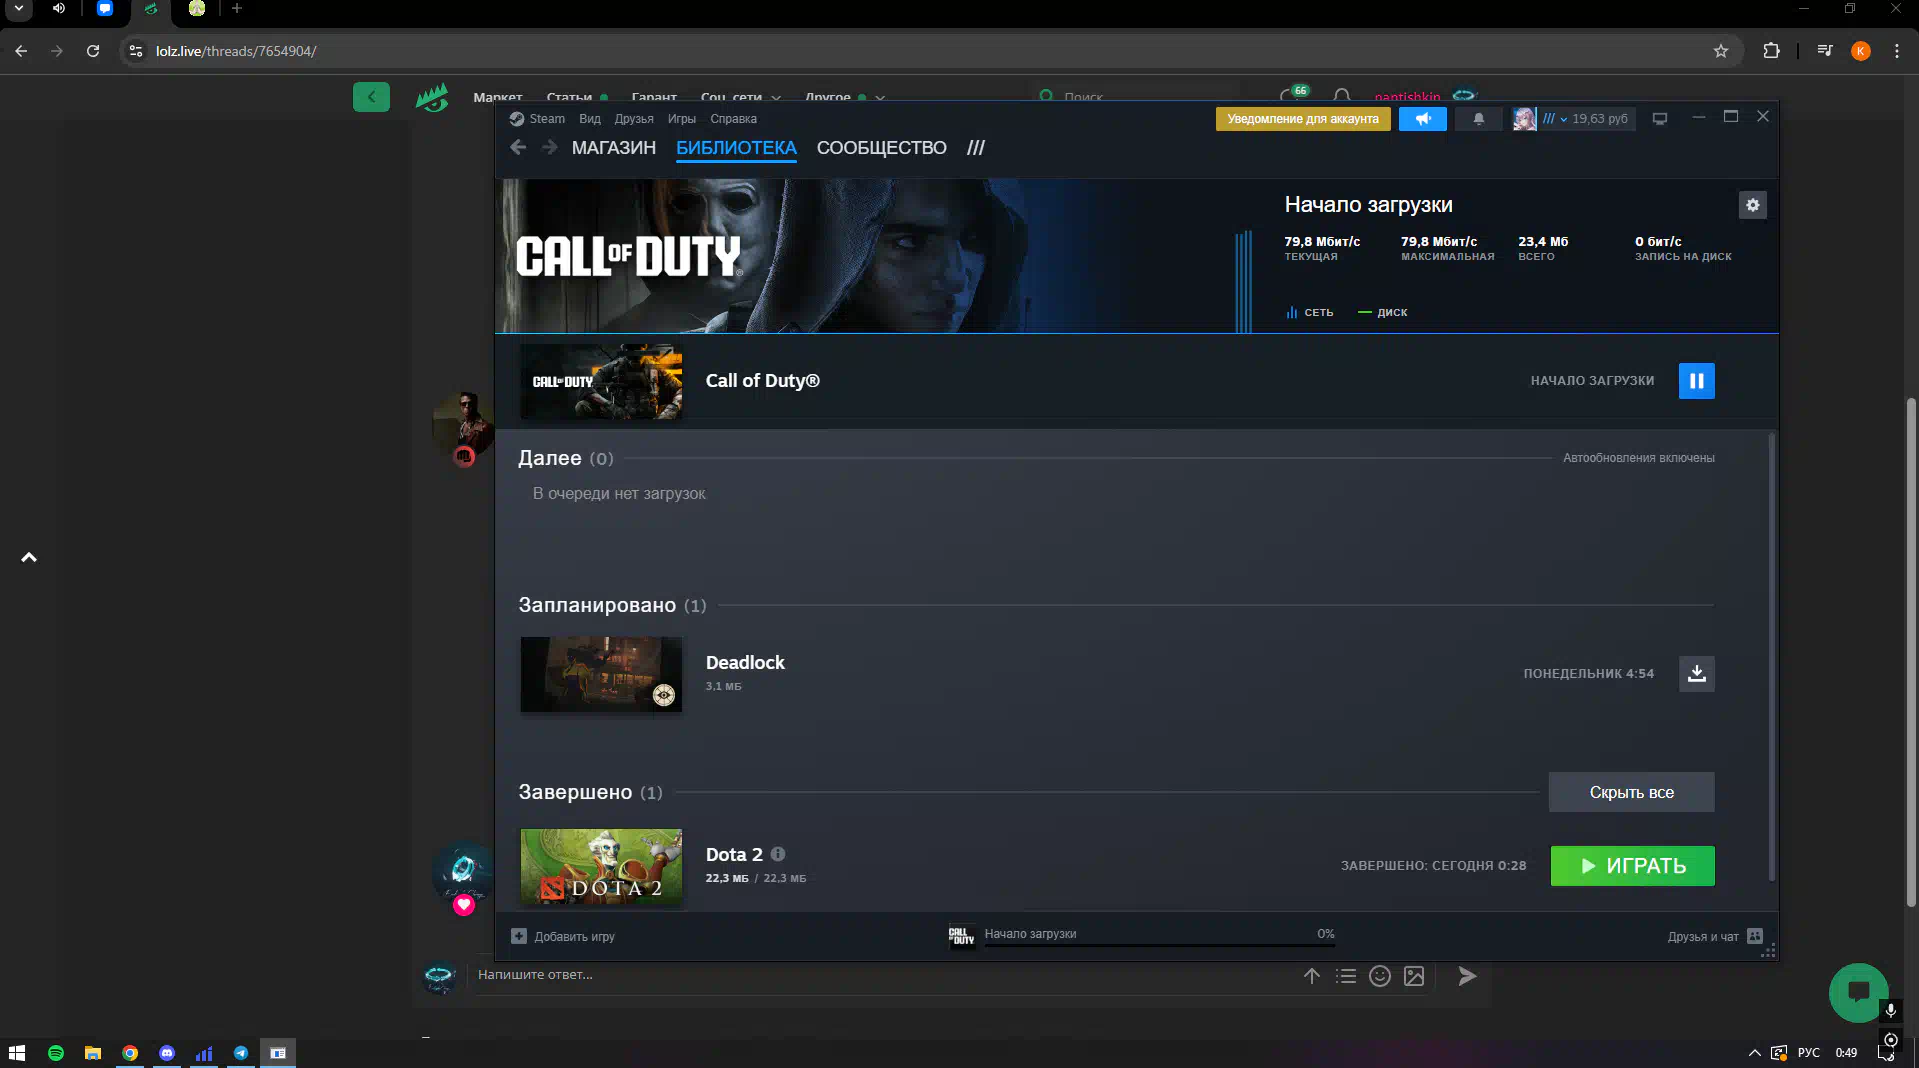Go forward with Steam's forward arrow
Image resolution: width=1919 pixels, height=1068 pixels.
pyautogui.click(x=550, y=147)
